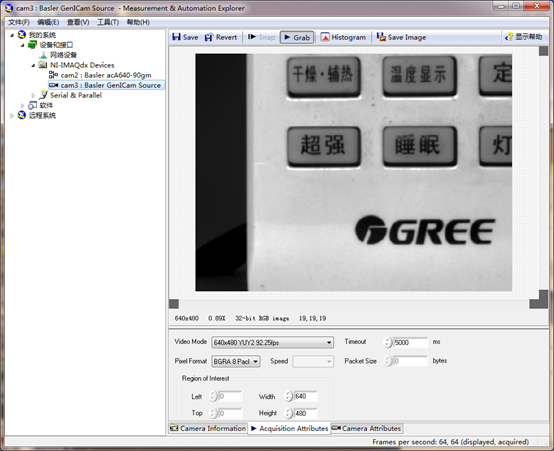
Task: Click the 远程系统 globe icon
Action: pos(22,115)
